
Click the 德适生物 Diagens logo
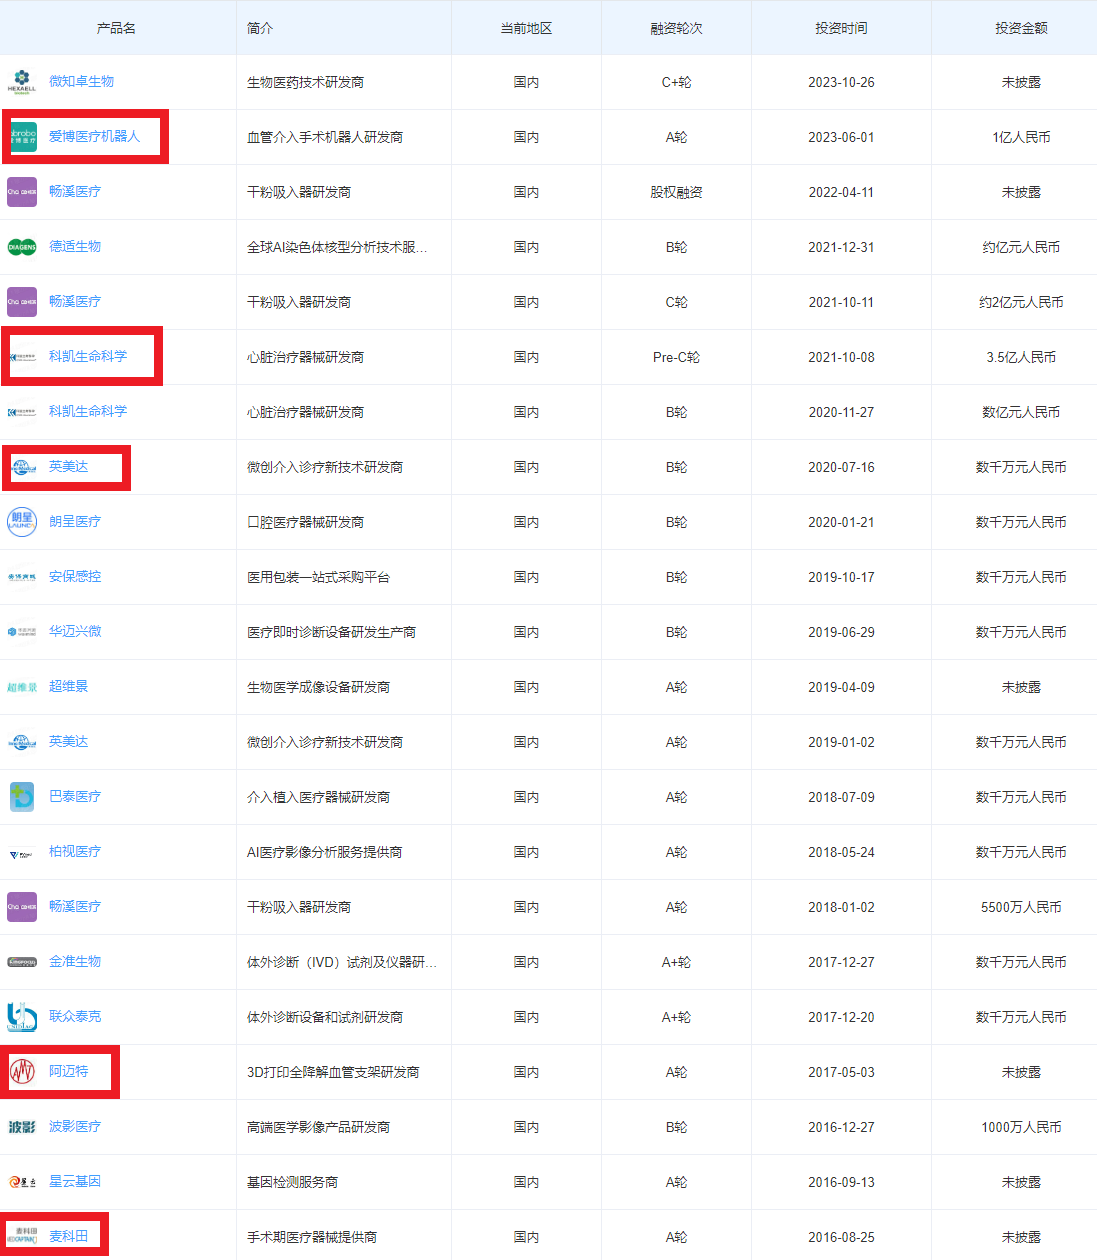(x=22, y=247)
